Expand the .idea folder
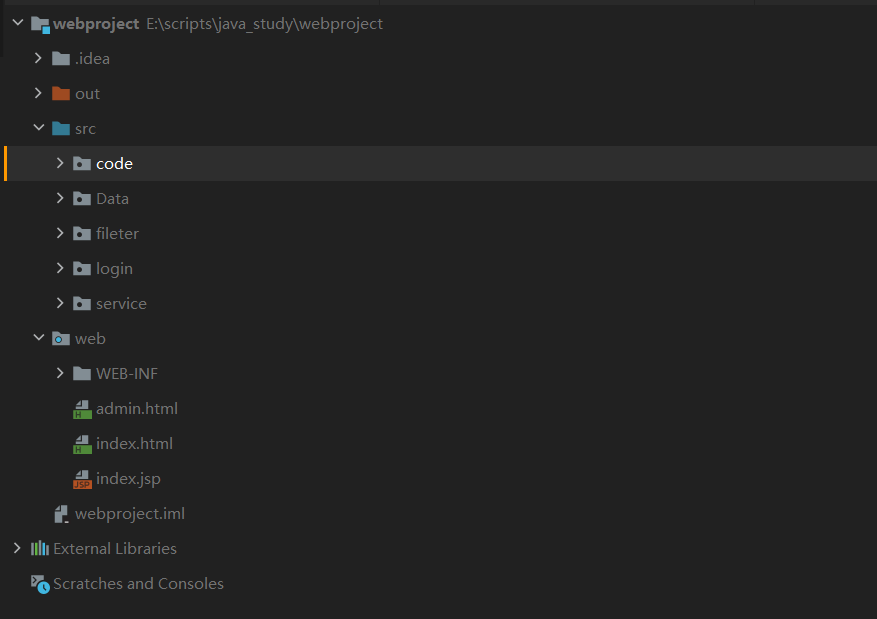The height and width of the screenshot is (619, 877). point(38,58)
